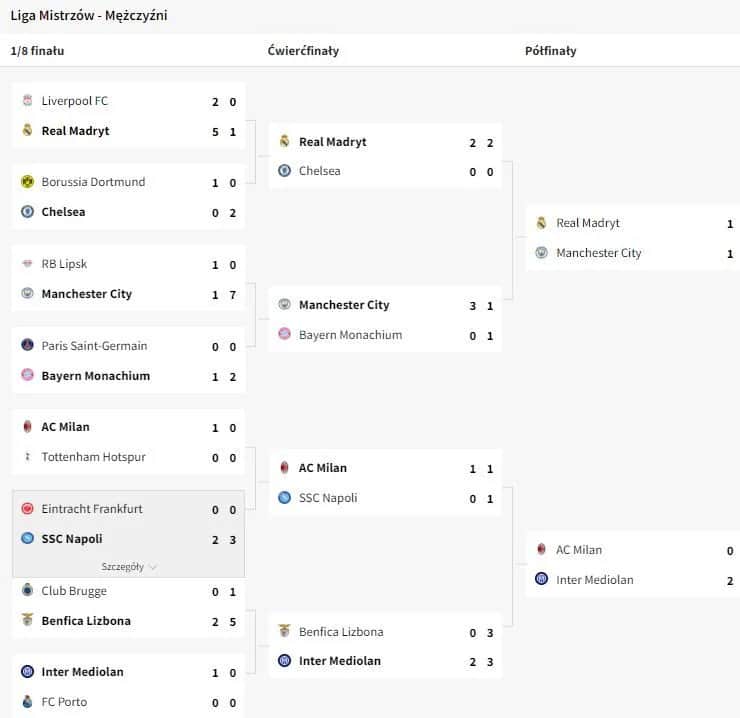Select the 1/8 finału column header

point(37,51)
